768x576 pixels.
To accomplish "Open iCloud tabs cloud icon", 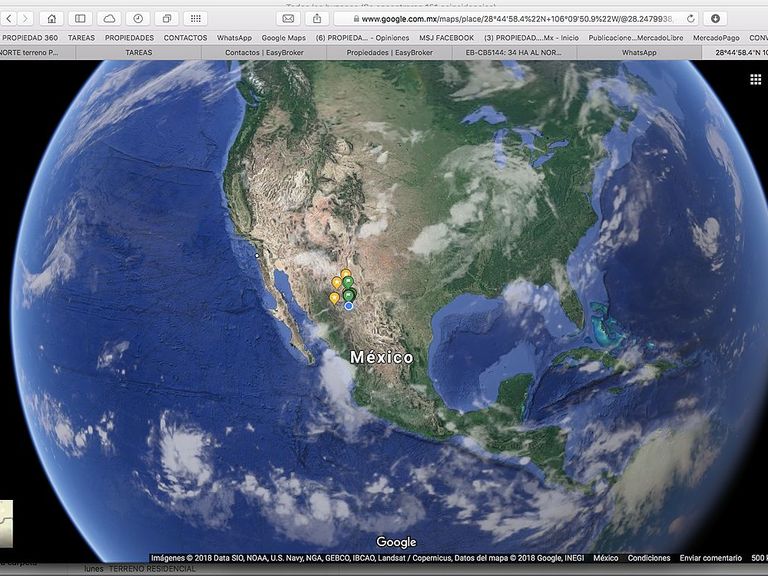I will [x=109, y=19].
